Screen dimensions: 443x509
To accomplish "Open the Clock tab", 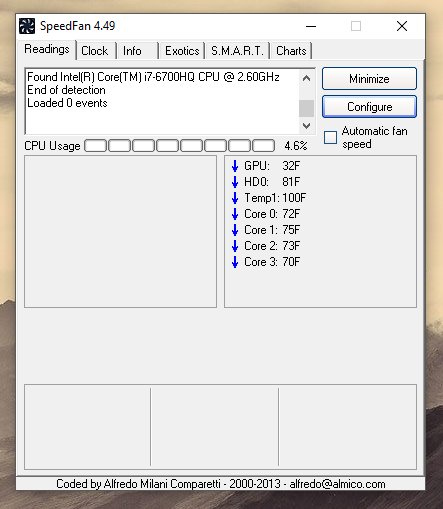I will 95,51.
